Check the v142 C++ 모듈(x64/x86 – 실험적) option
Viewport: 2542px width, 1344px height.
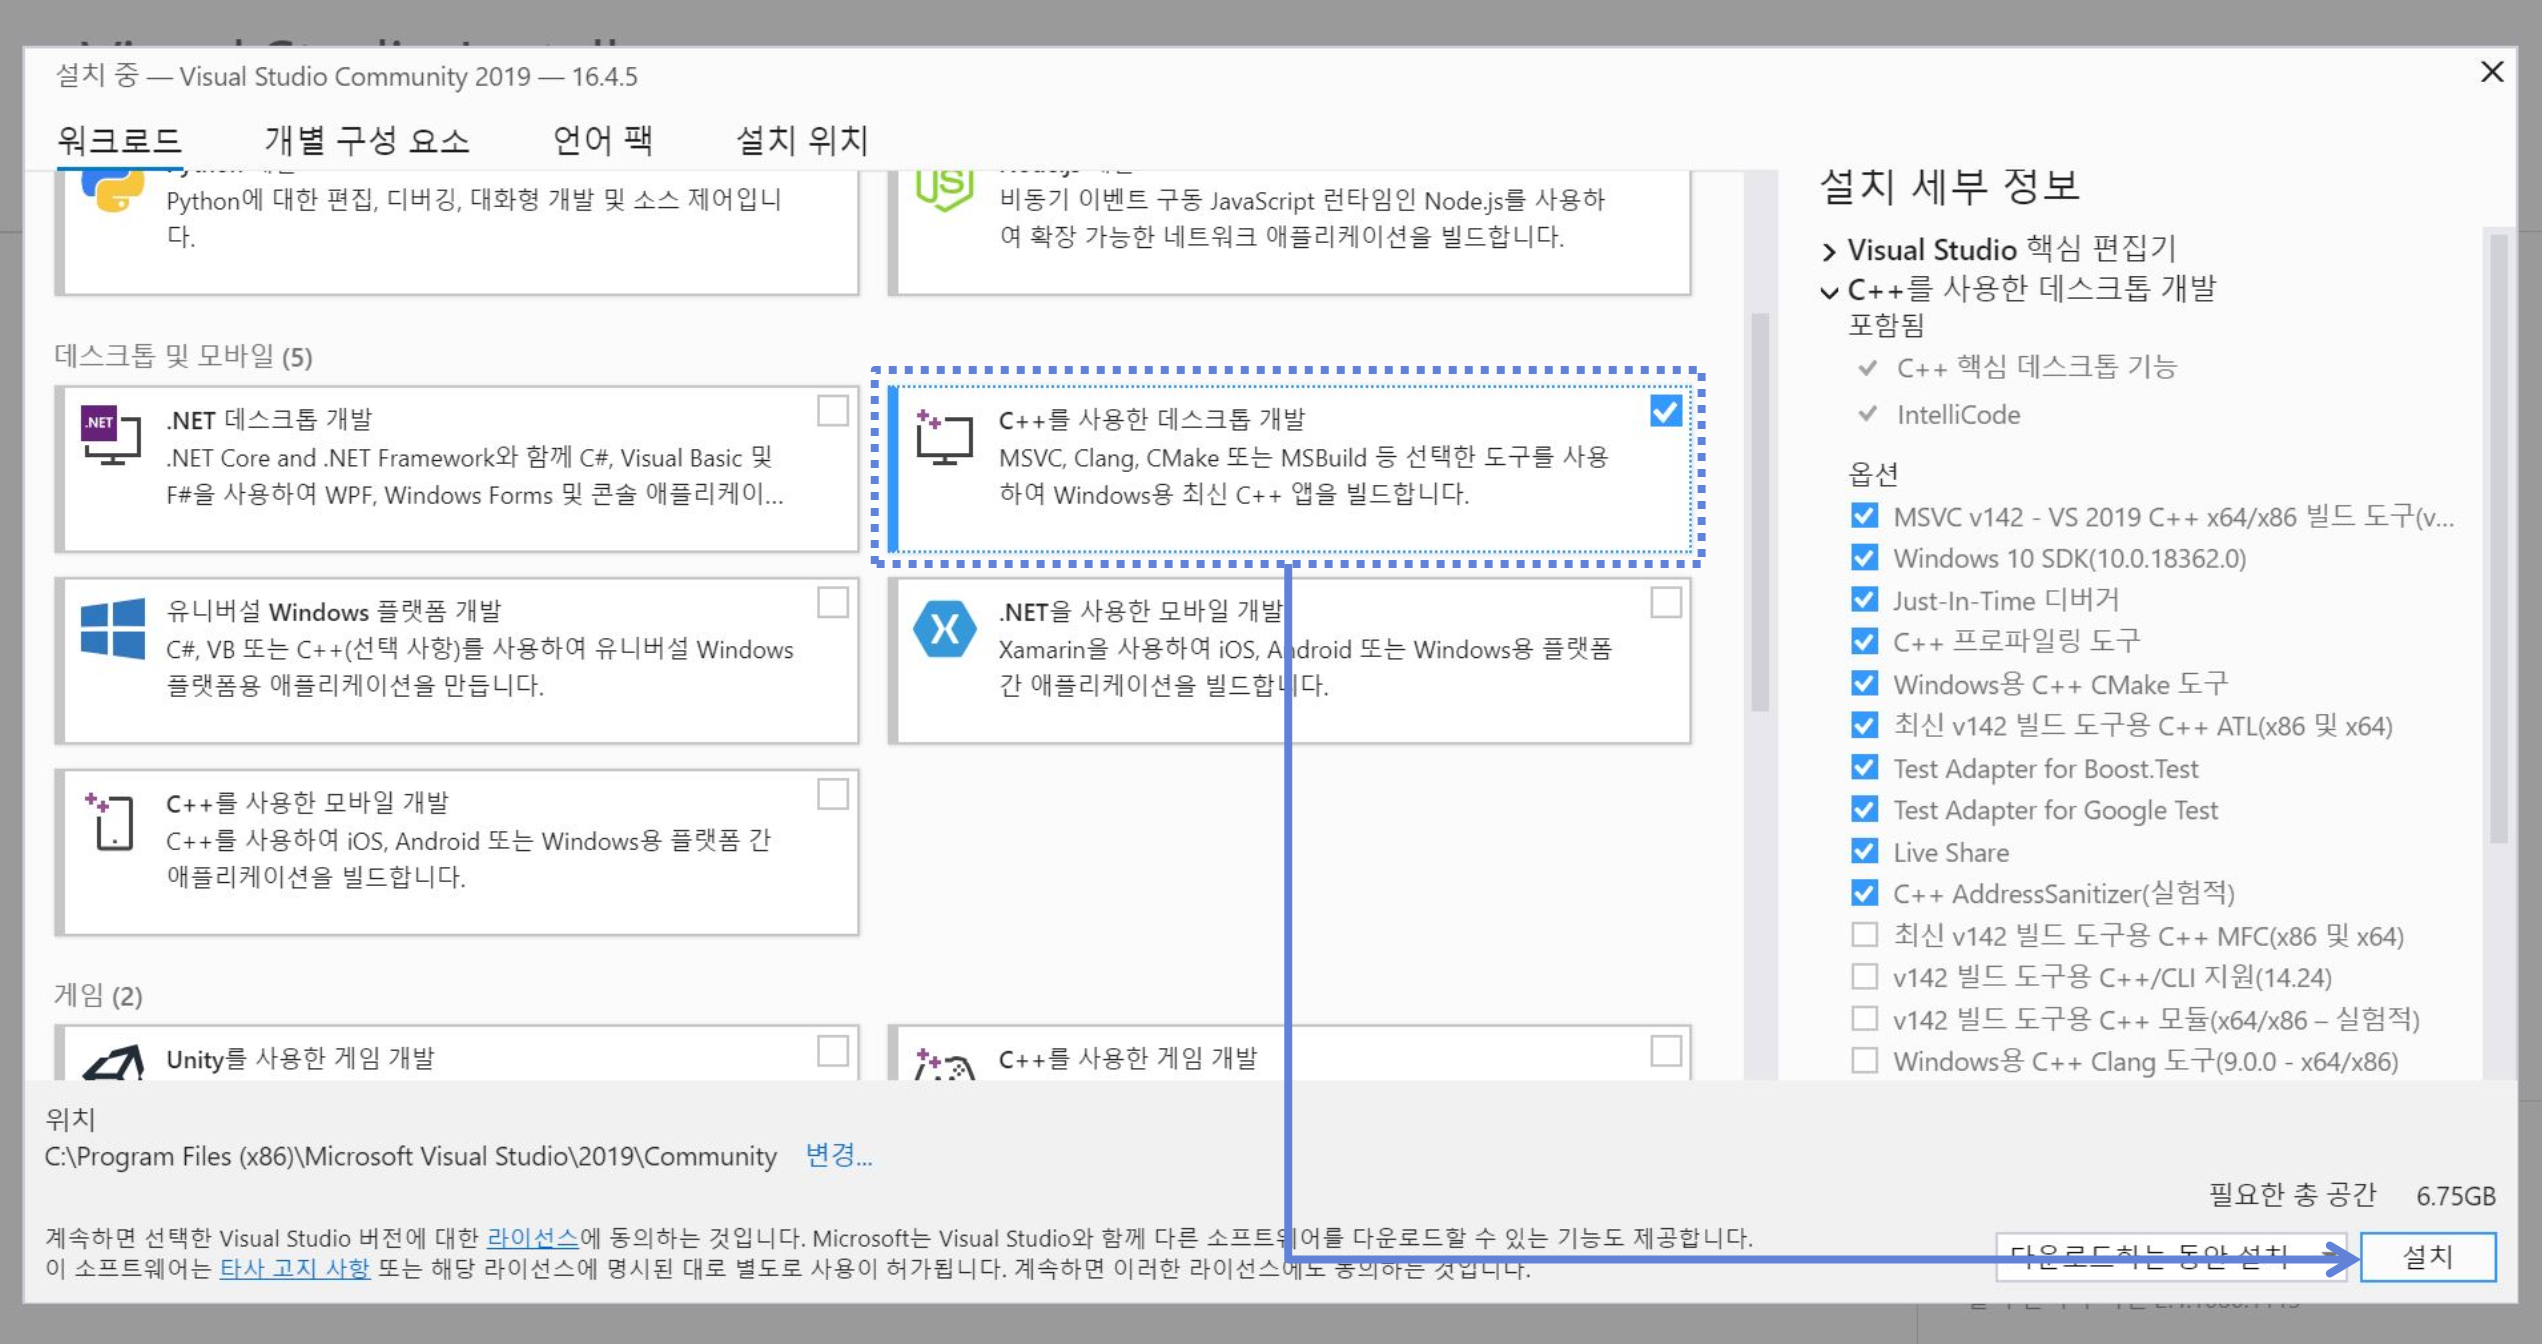[1864, 1019]
